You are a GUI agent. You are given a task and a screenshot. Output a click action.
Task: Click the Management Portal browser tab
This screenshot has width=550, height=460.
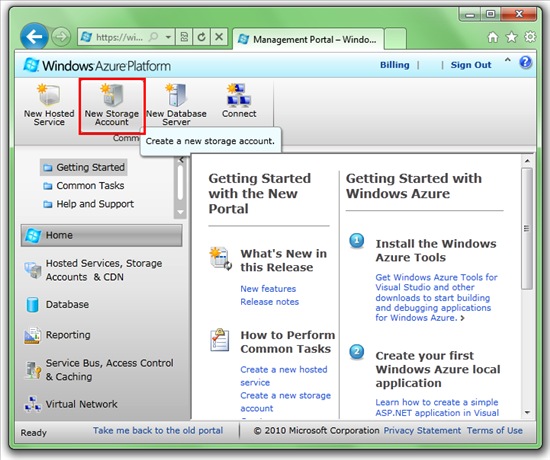308,39
